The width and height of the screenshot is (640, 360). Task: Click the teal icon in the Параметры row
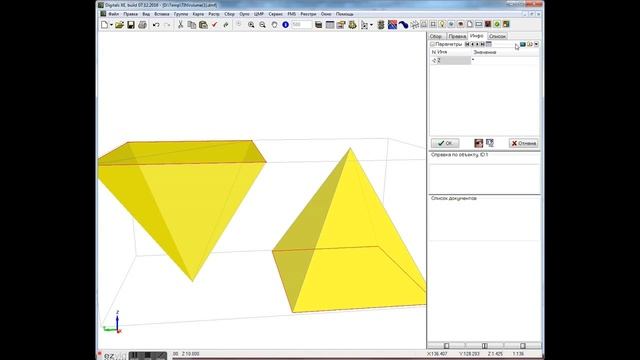522,44
